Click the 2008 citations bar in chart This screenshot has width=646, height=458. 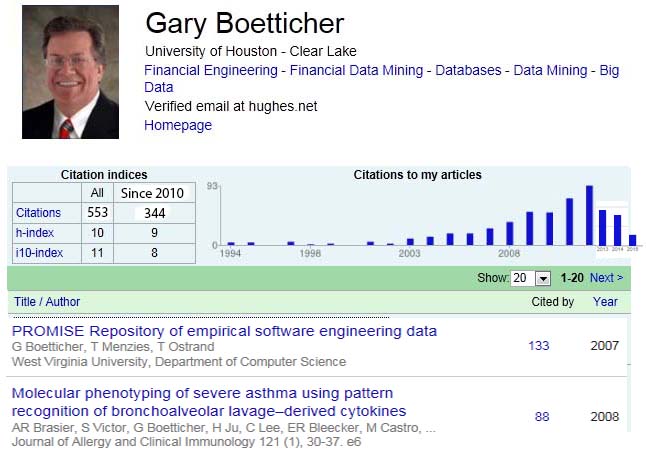pyautogui.click(x=510, y=234)
